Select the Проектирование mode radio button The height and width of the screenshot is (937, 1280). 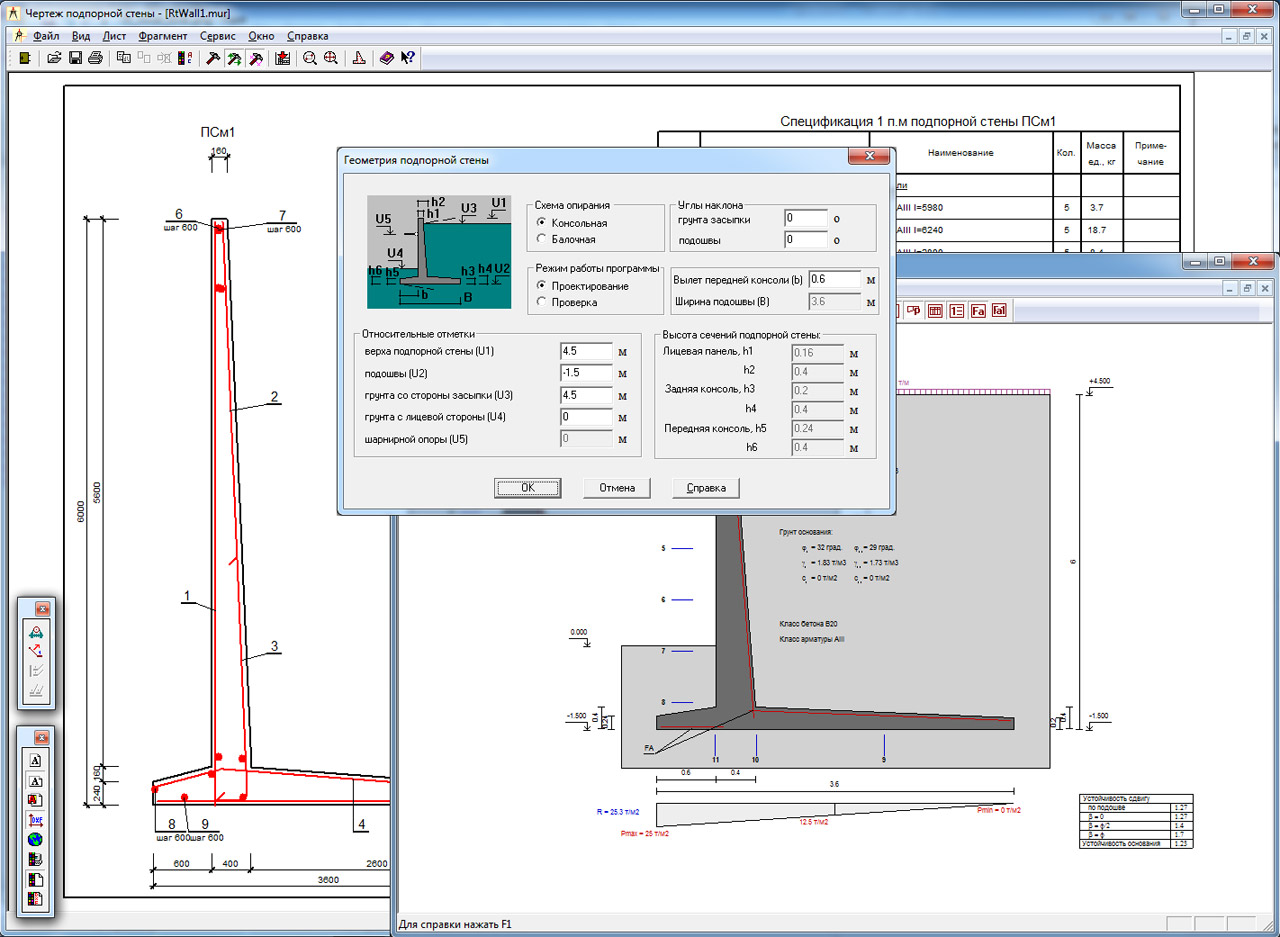pyautogui.click(x=542, y=286)
